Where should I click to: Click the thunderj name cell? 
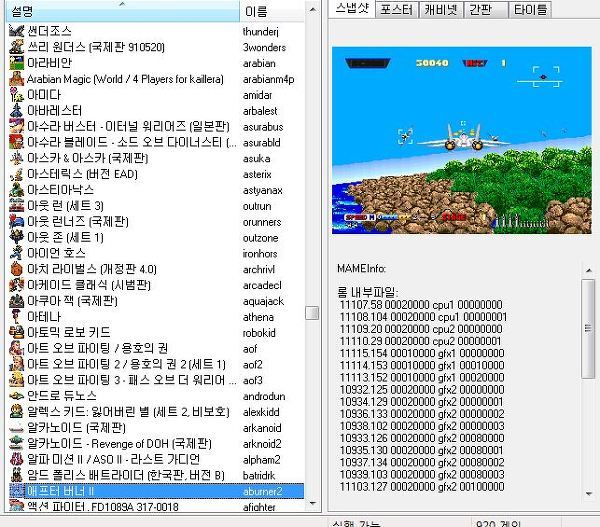[261, 31]
